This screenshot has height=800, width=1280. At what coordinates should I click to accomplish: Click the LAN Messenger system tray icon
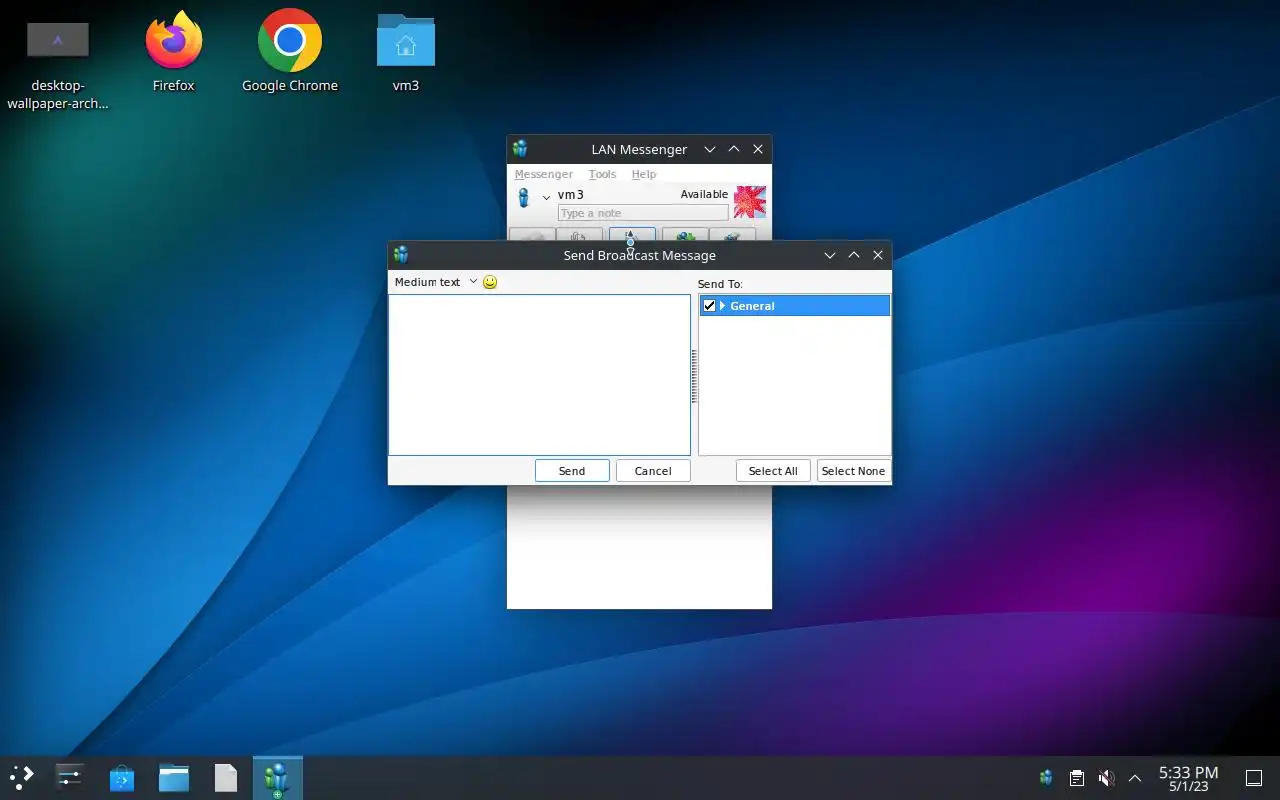1046,777
